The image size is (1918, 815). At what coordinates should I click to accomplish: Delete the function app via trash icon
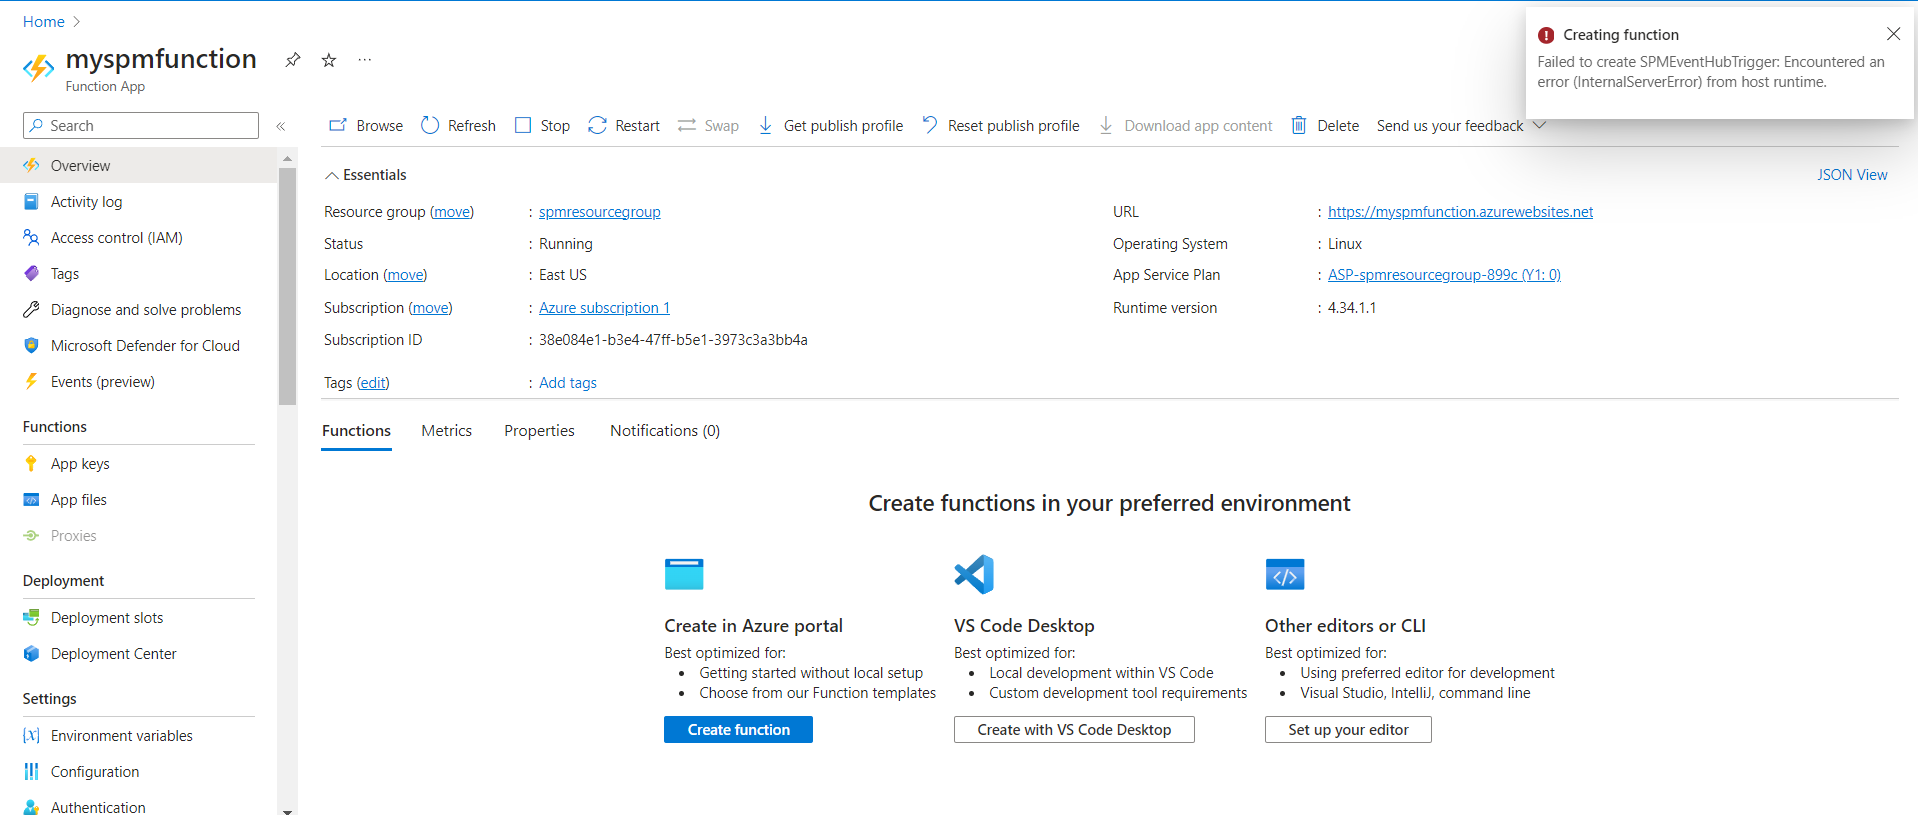click(1299, 125)
